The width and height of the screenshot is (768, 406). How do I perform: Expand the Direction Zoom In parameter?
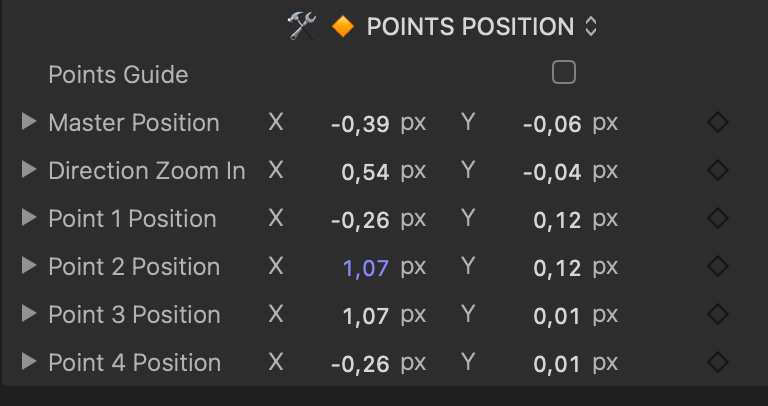29,171
